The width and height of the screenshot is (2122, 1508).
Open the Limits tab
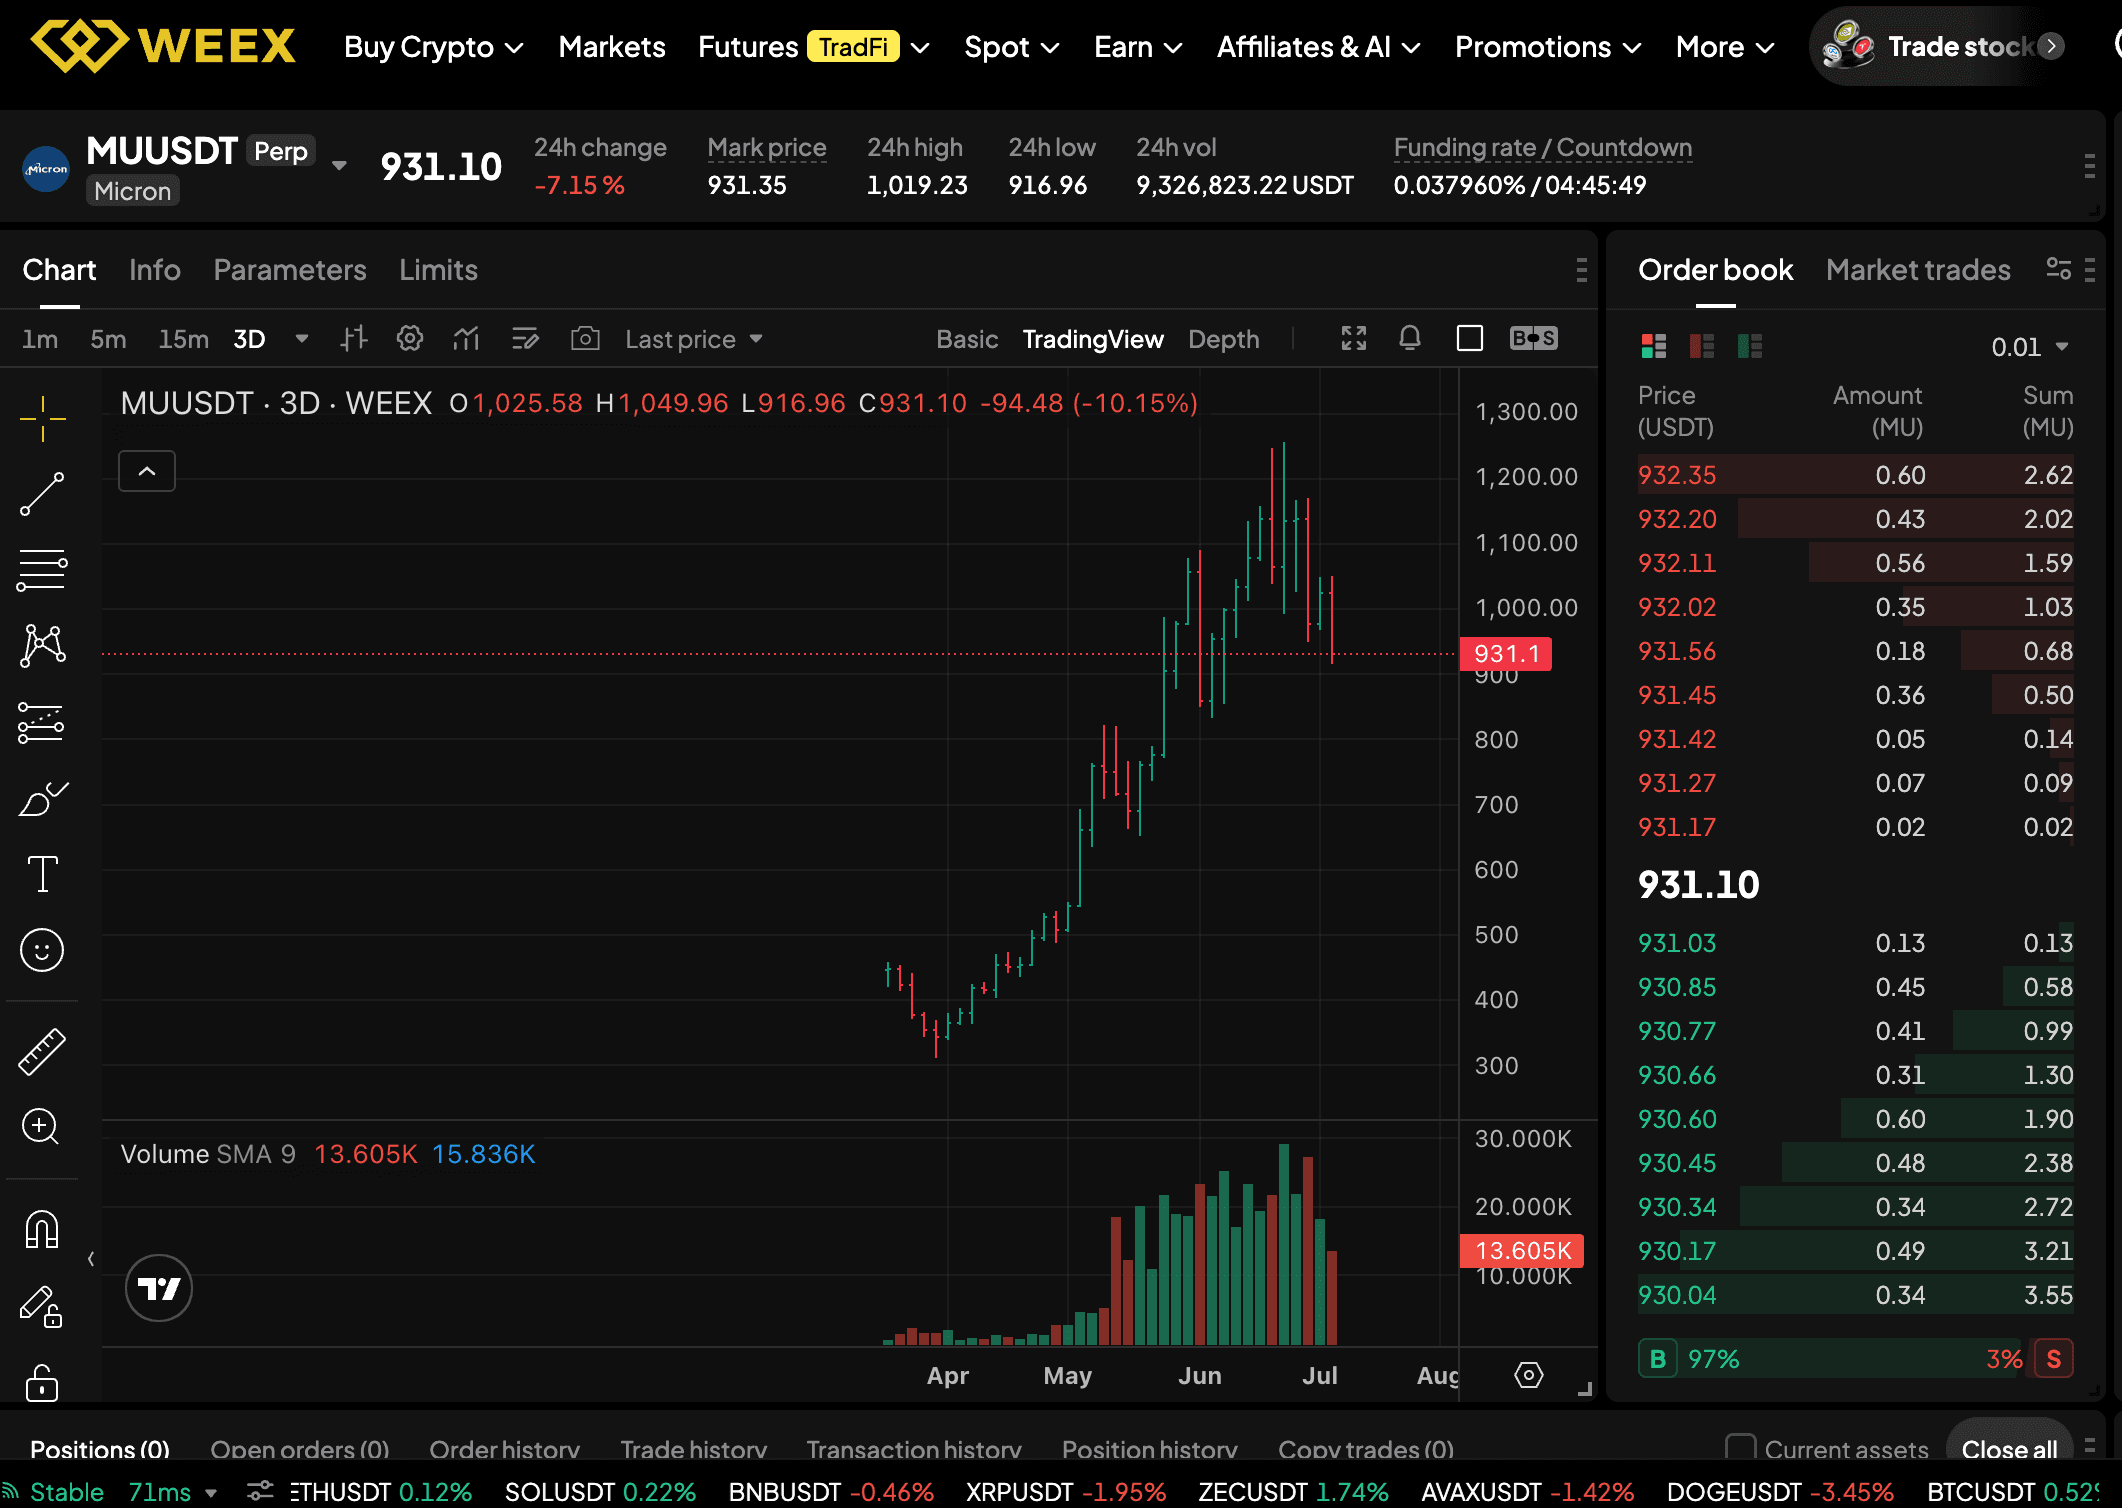[438, 270]
